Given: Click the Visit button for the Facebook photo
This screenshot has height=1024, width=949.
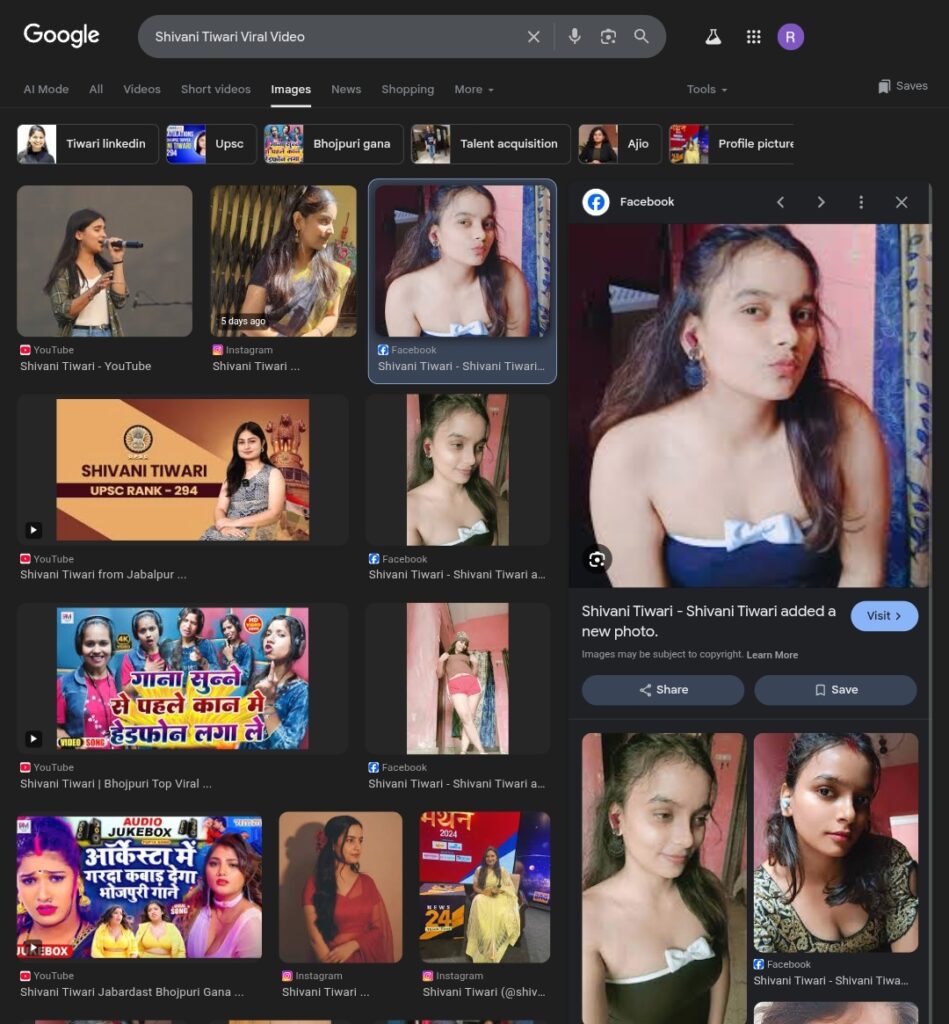Looking at the screenshot, I should click(x=884, y=616).
